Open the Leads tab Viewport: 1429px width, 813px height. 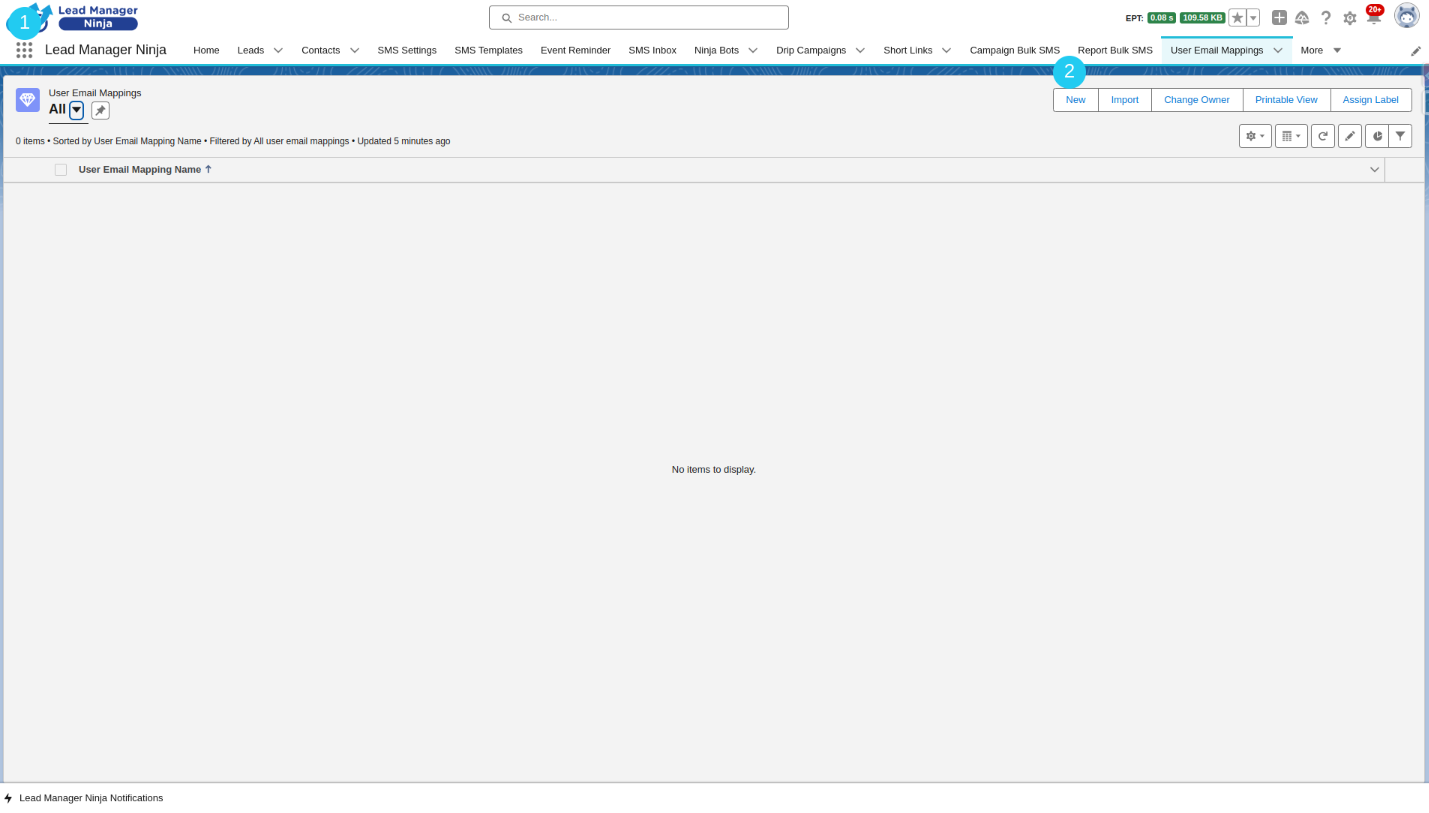[251, 50]
